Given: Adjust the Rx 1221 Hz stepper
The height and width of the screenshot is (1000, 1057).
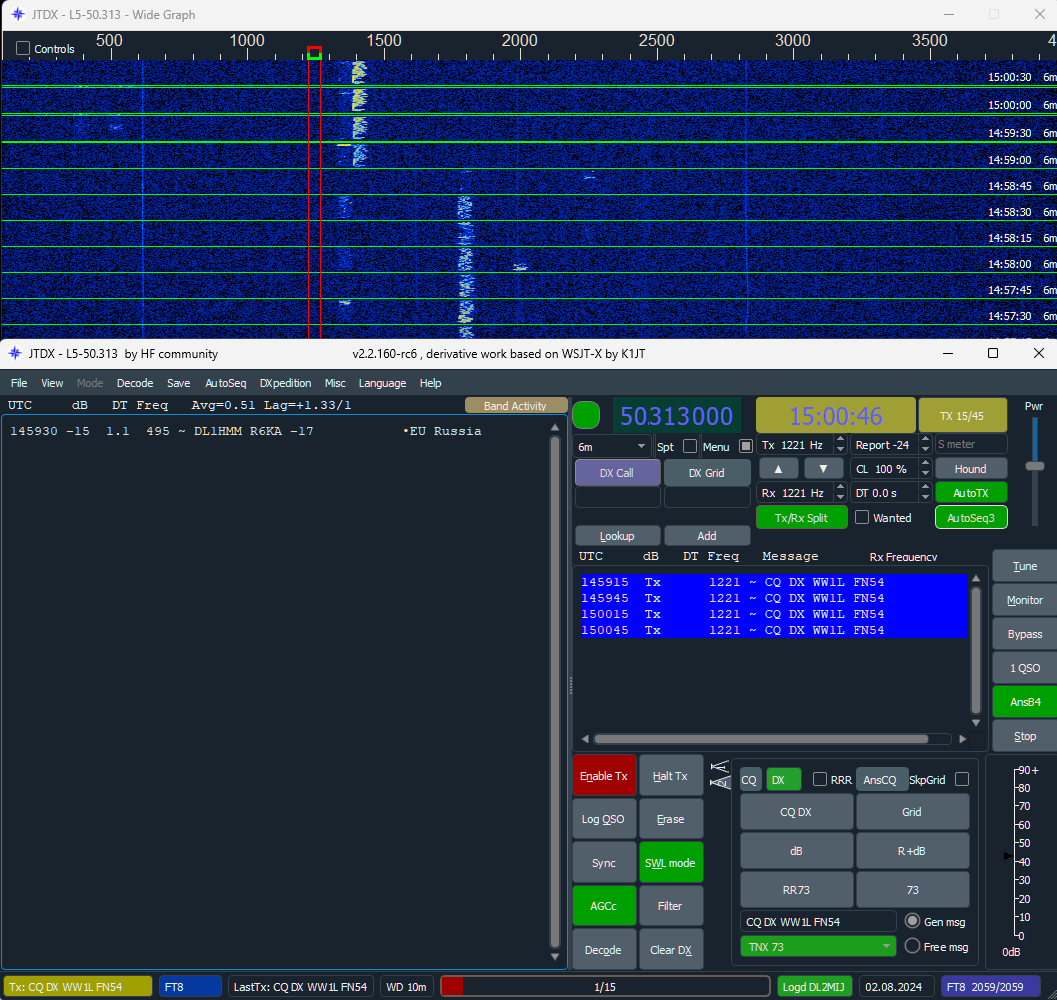Looking at the screenshot, I should 839,493.
